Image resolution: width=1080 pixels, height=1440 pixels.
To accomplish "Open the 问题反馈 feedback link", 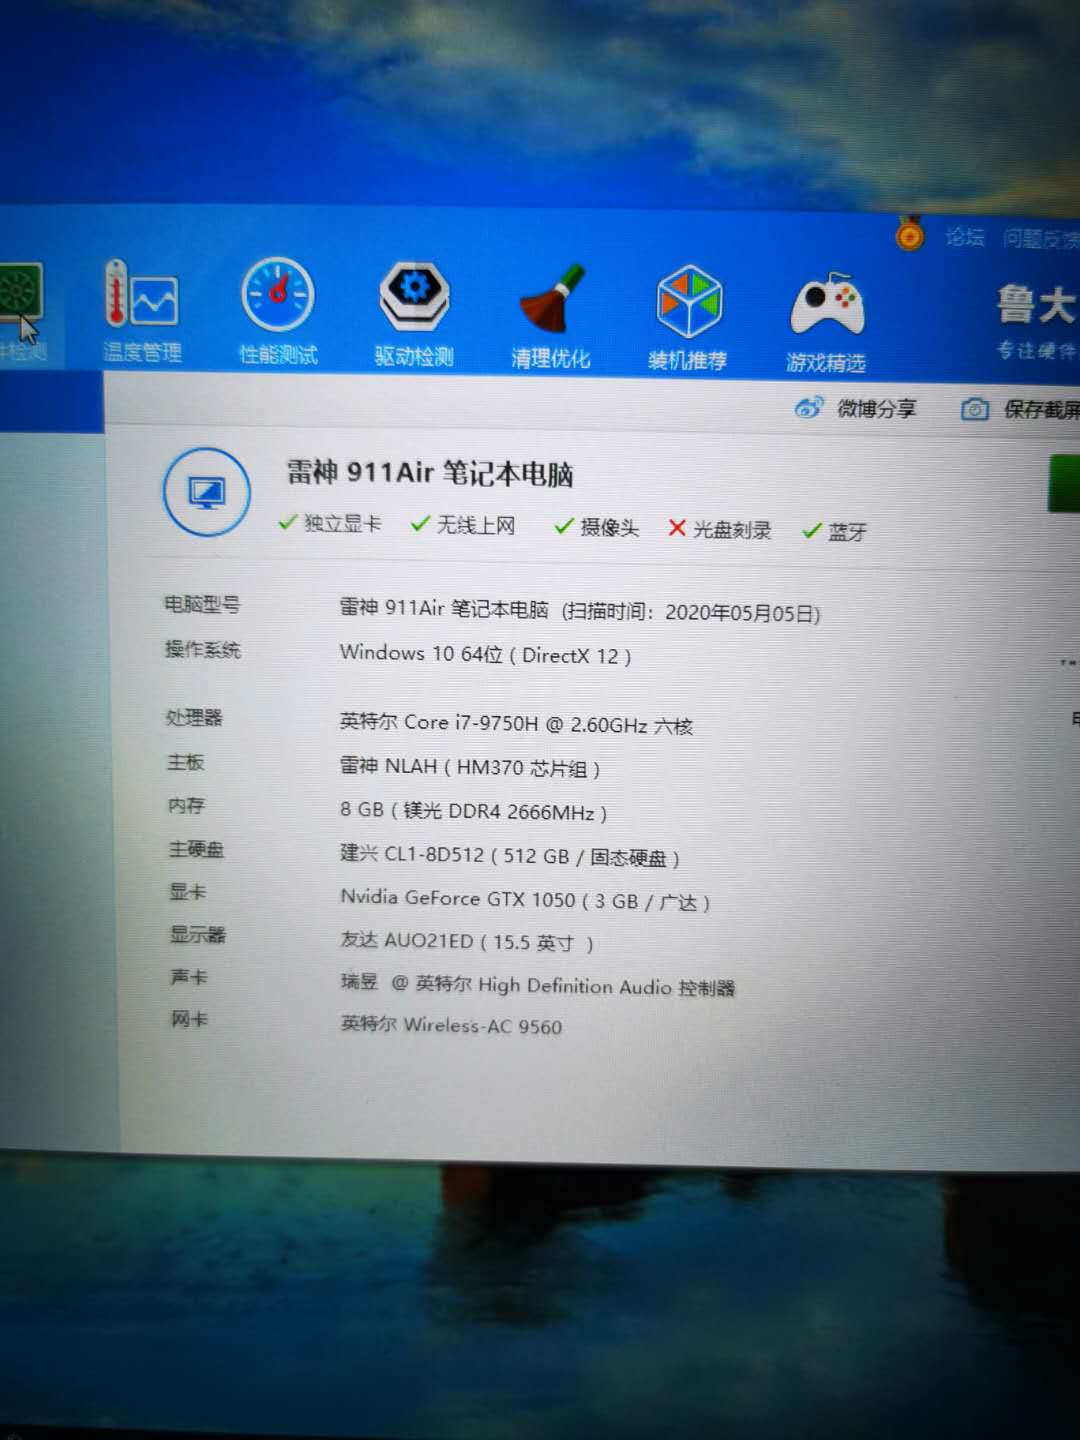I will click(x=1041, y=239).
